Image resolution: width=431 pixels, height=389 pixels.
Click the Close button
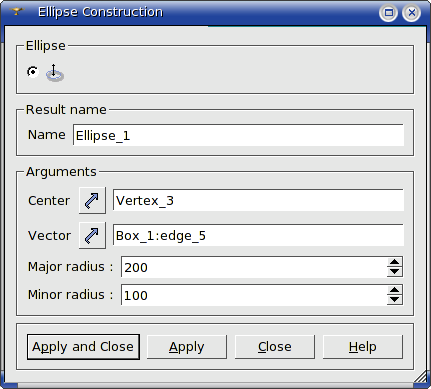pyautogui.click(x=275, y=347)
